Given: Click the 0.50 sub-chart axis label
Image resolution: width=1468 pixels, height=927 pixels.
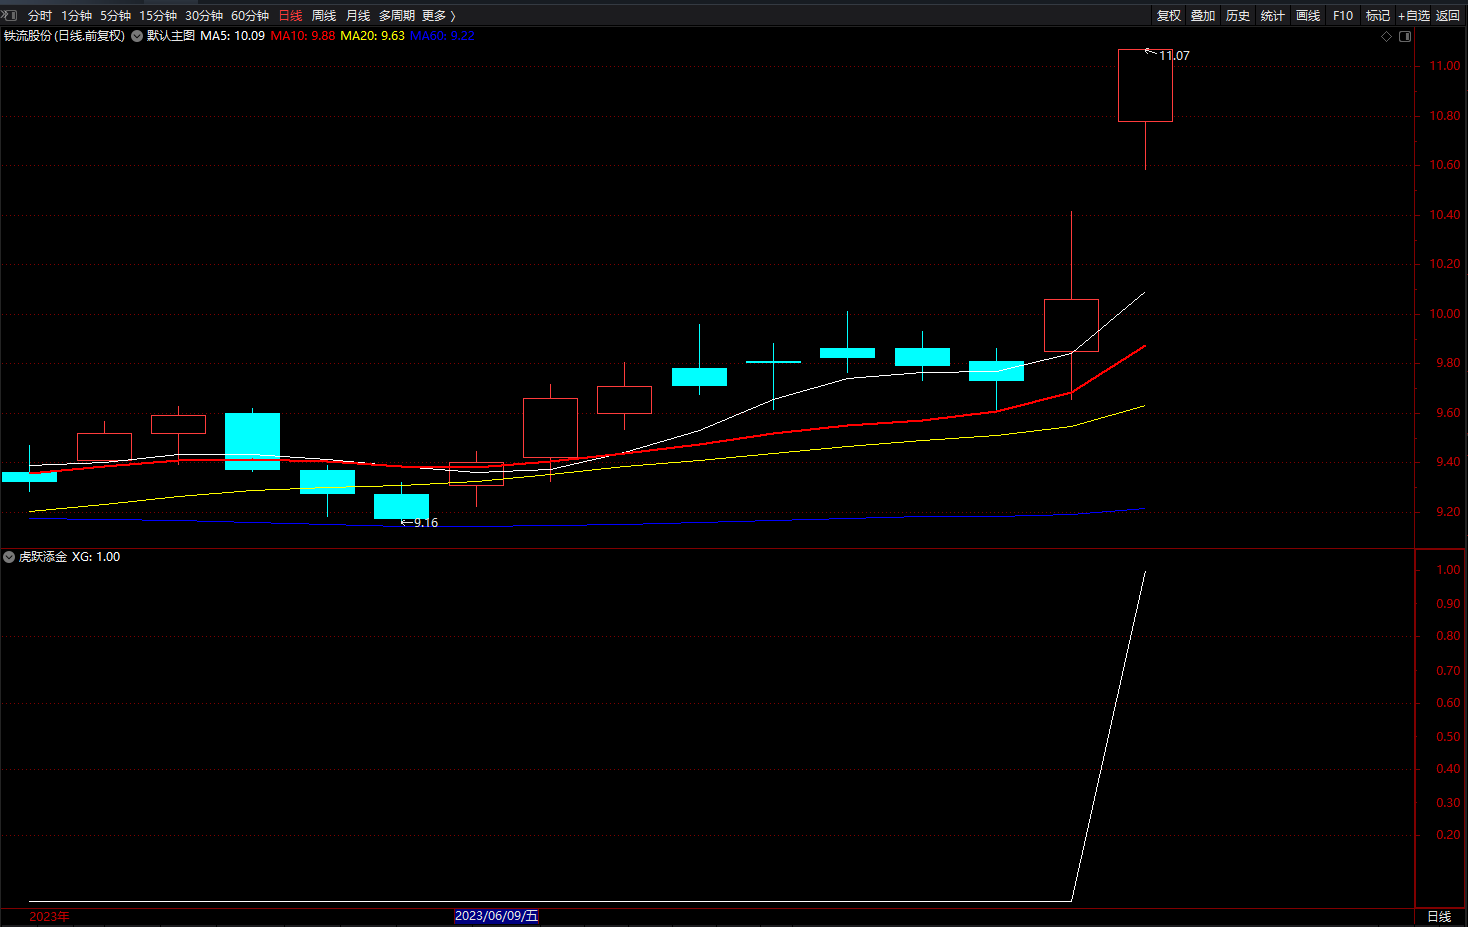Looking at the screenshot, I should 1447,737.
